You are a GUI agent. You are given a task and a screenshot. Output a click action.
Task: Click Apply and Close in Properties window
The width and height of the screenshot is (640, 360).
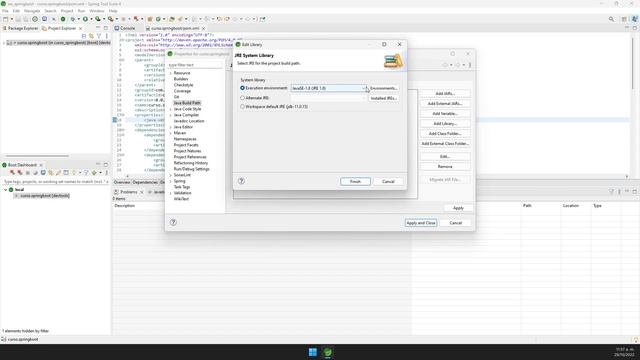[421, 223]
